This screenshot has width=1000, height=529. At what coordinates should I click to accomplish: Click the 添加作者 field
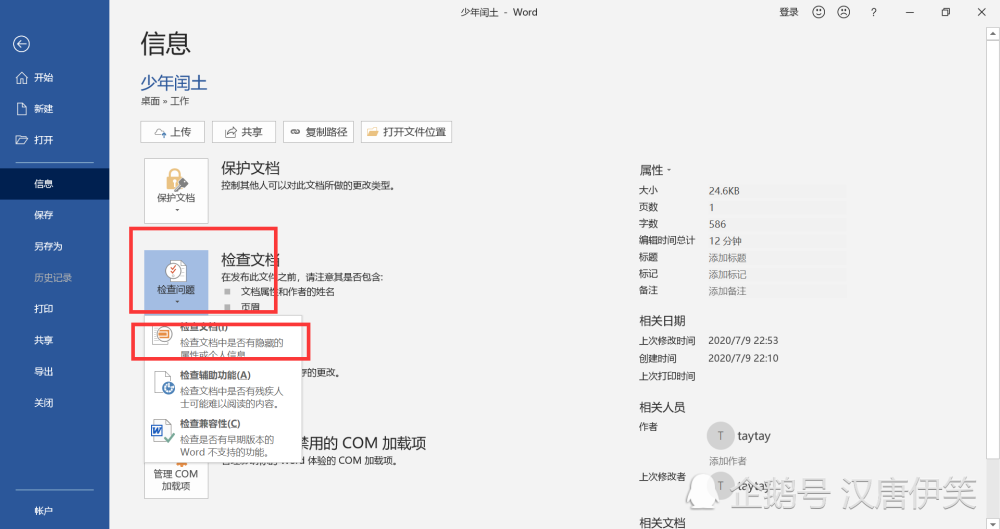pyautogui.click(x=728, y=461)
